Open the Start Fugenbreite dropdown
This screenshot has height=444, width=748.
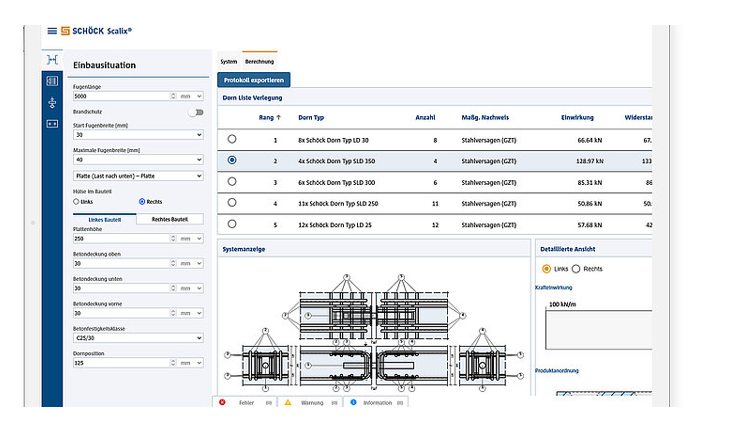[x=138, y=134]
